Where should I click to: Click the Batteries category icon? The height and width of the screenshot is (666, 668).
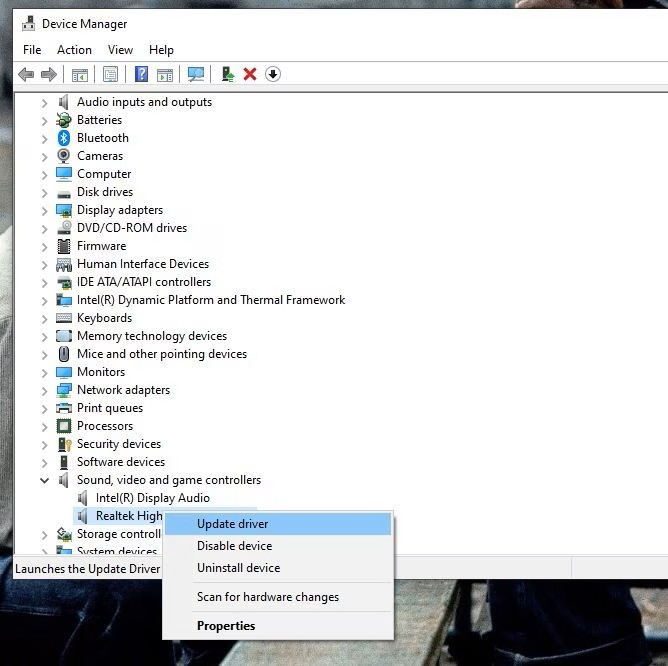point(64,120)
